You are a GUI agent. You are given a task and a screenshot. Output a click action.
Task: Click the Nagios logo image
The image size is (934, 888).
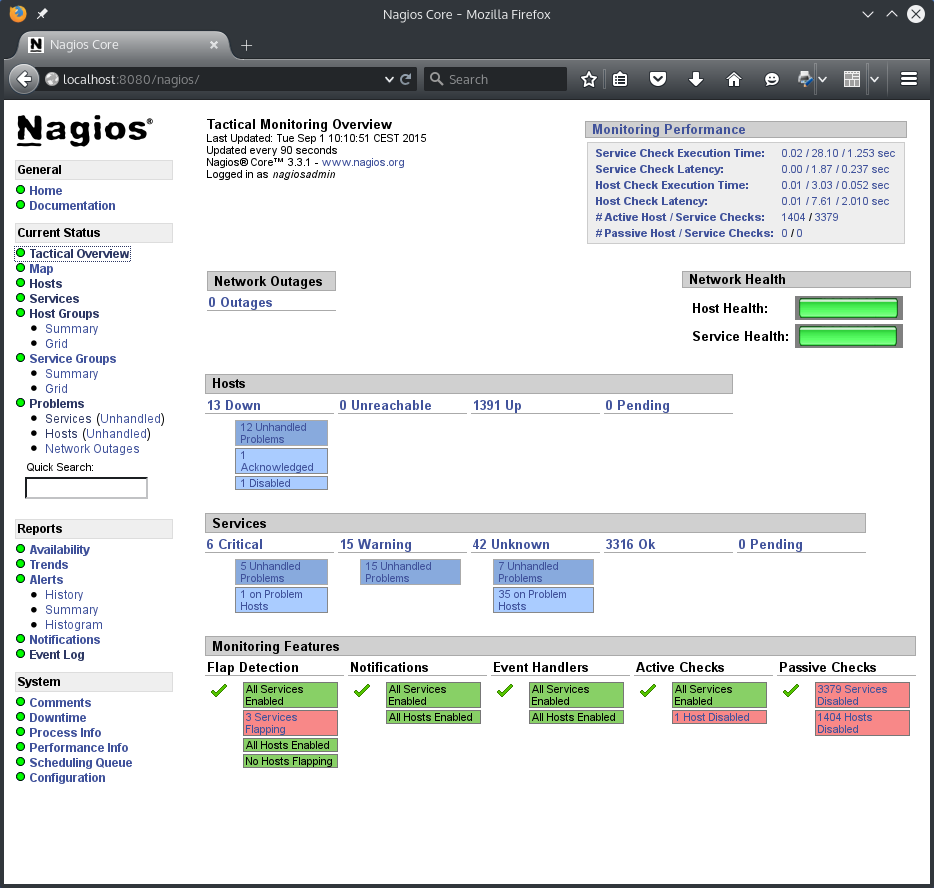pos(85,130)
